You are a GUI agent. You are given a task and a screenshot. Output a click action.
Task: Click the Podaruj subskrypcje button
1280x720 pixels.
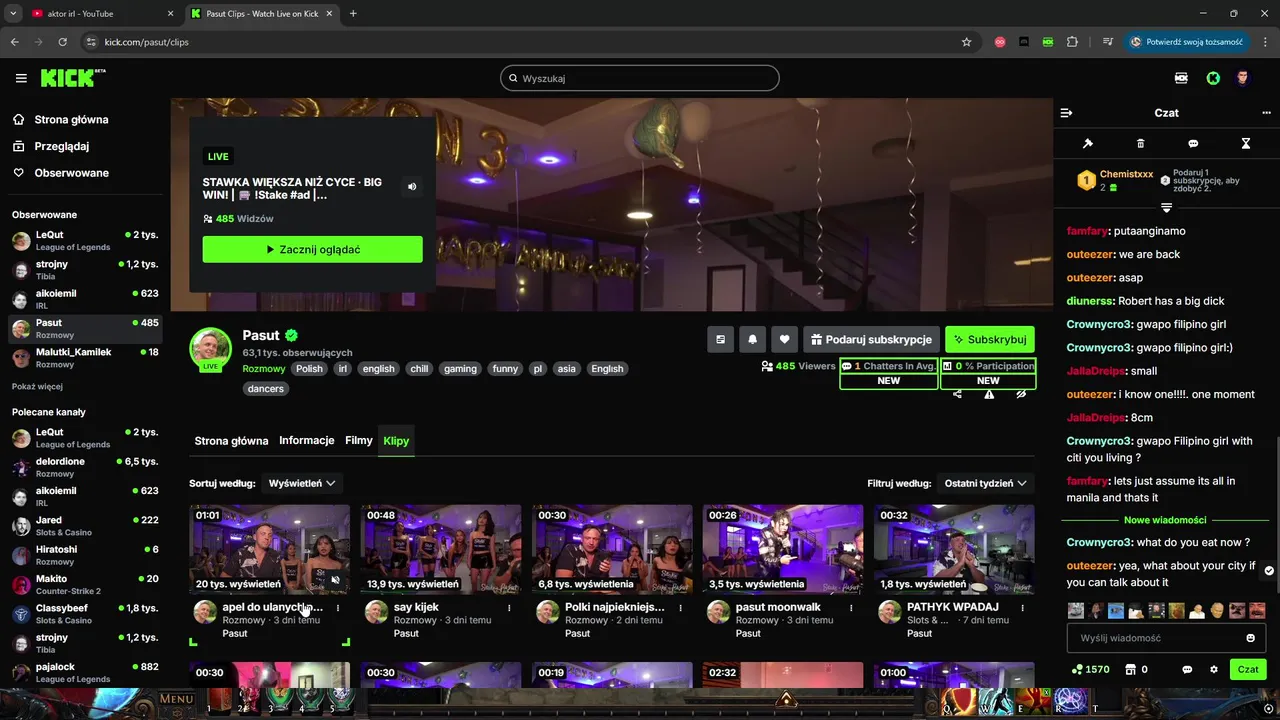pos(871,340)
